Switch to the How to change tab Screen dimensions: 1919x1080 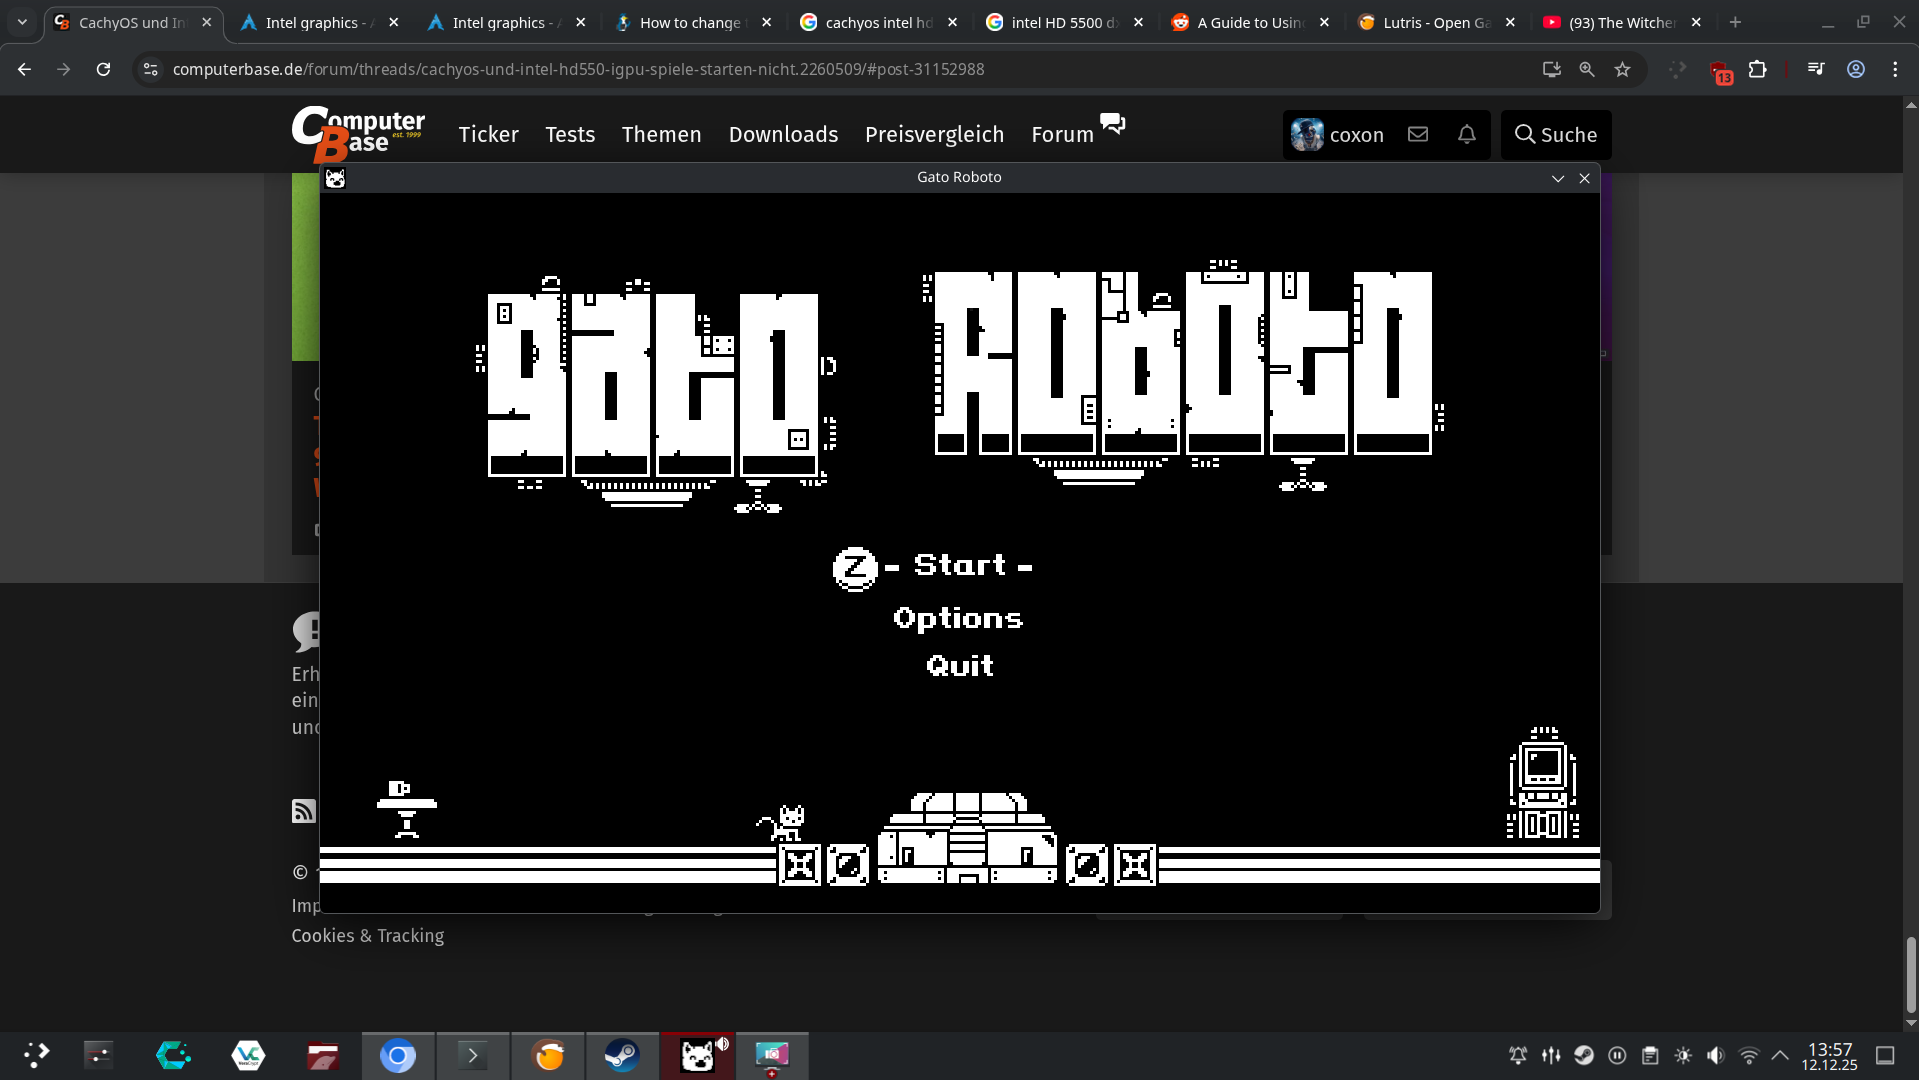click(693, 22)
